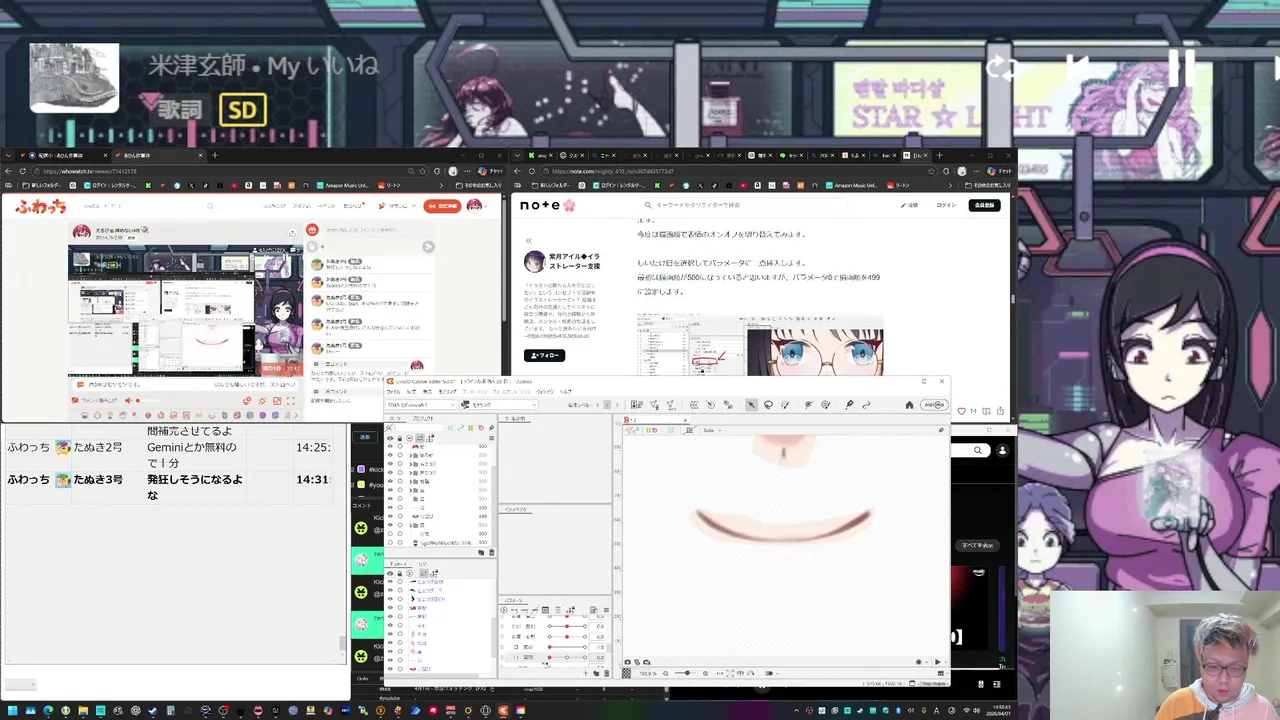This screenshot has height=720, width=1280.
Task: Click the live stream video on ふわっち
Action: pos(185,310)
